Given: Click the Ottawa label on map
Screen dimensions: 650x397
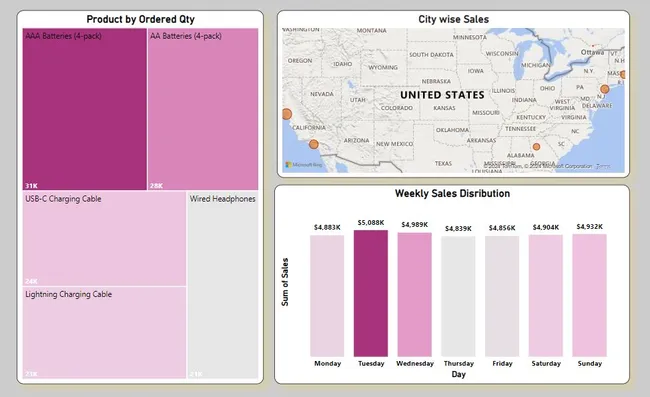Looking at the screenshot, I should point(592,52).
